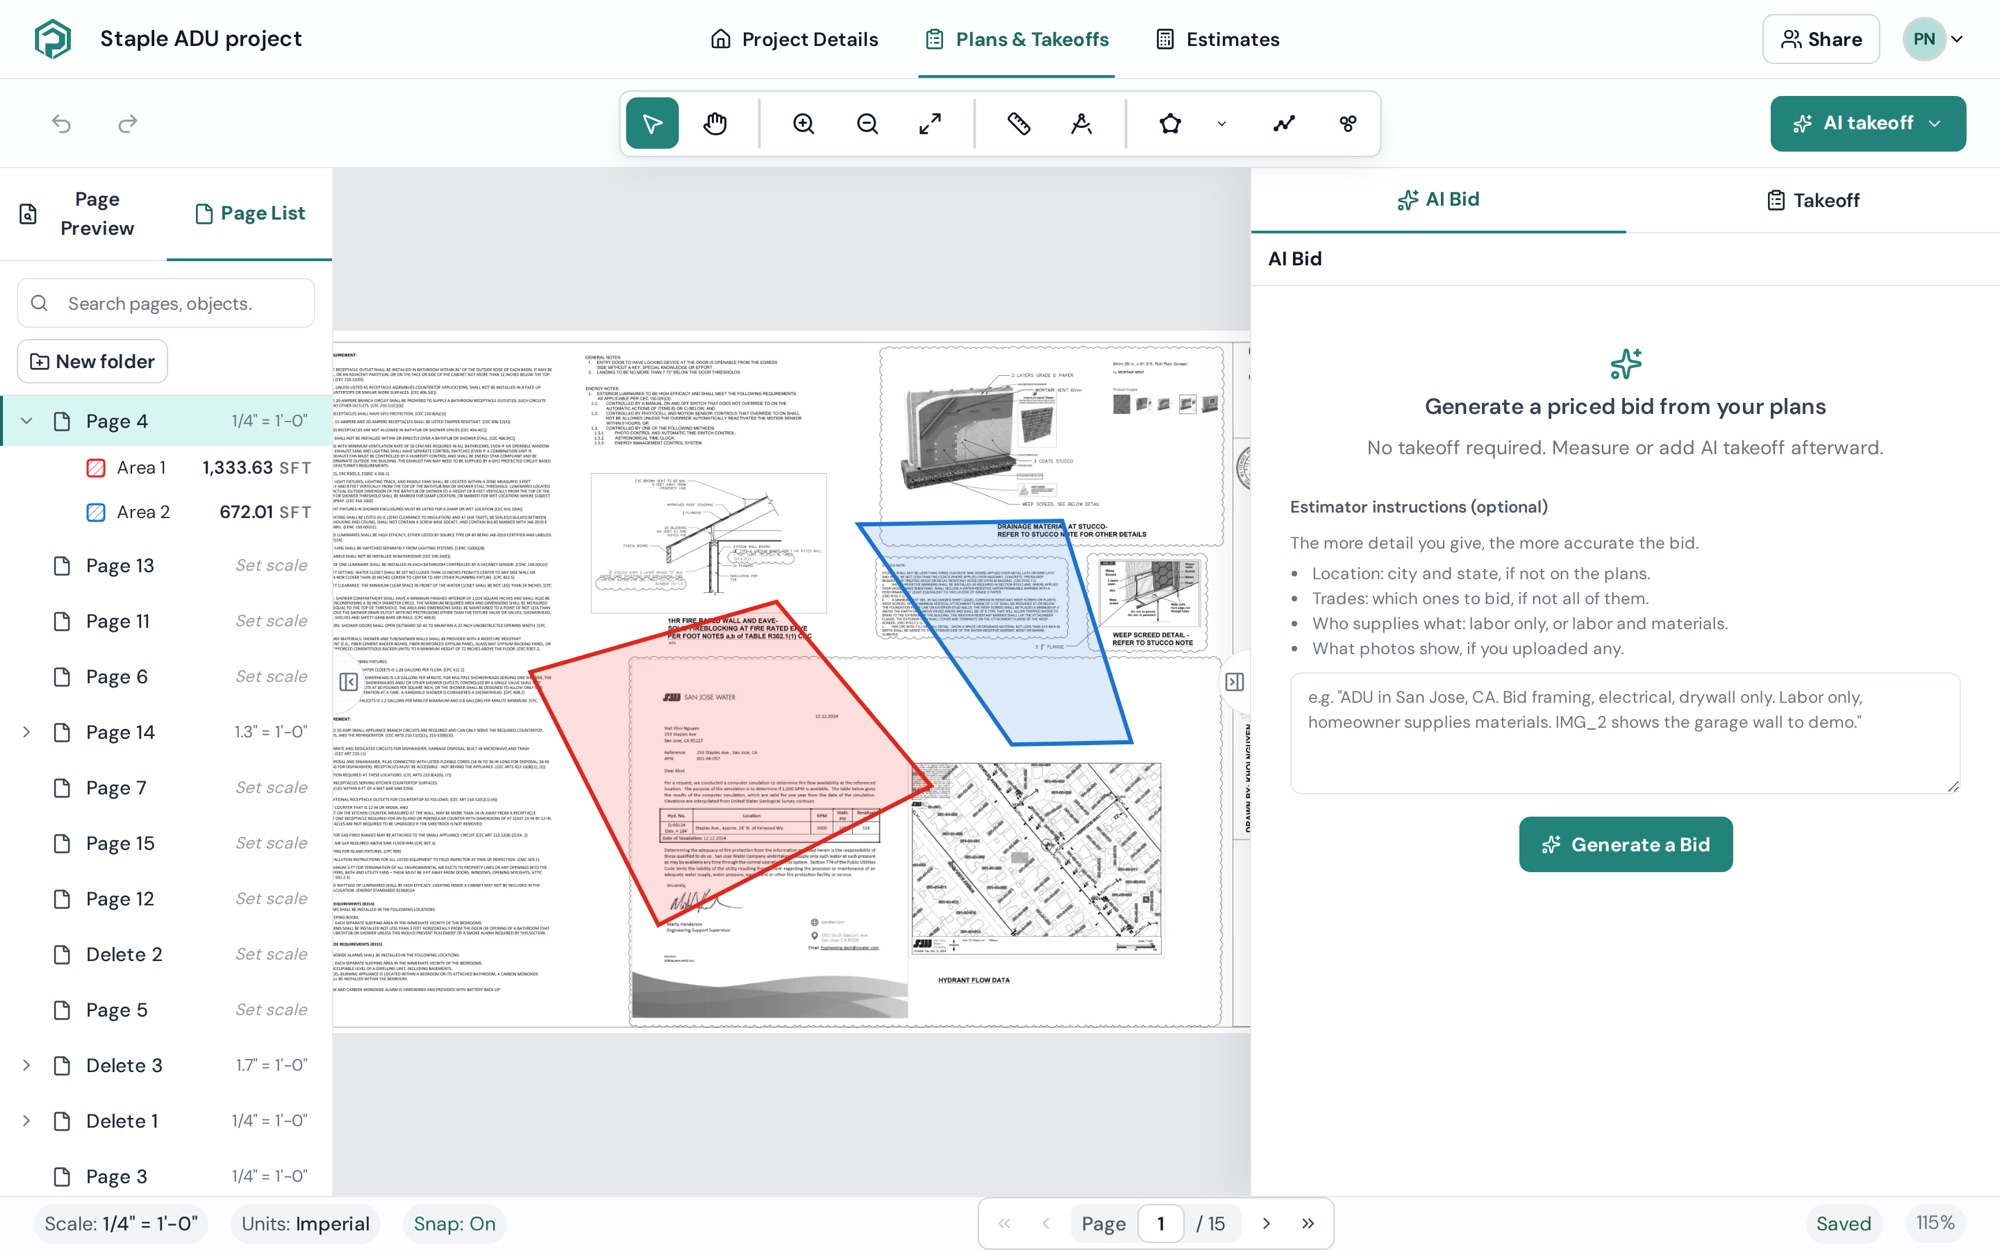Select Page 11 in the list
This screenshot has width=2000, height=1250.
pyautogui.click(x=166, y=621)
